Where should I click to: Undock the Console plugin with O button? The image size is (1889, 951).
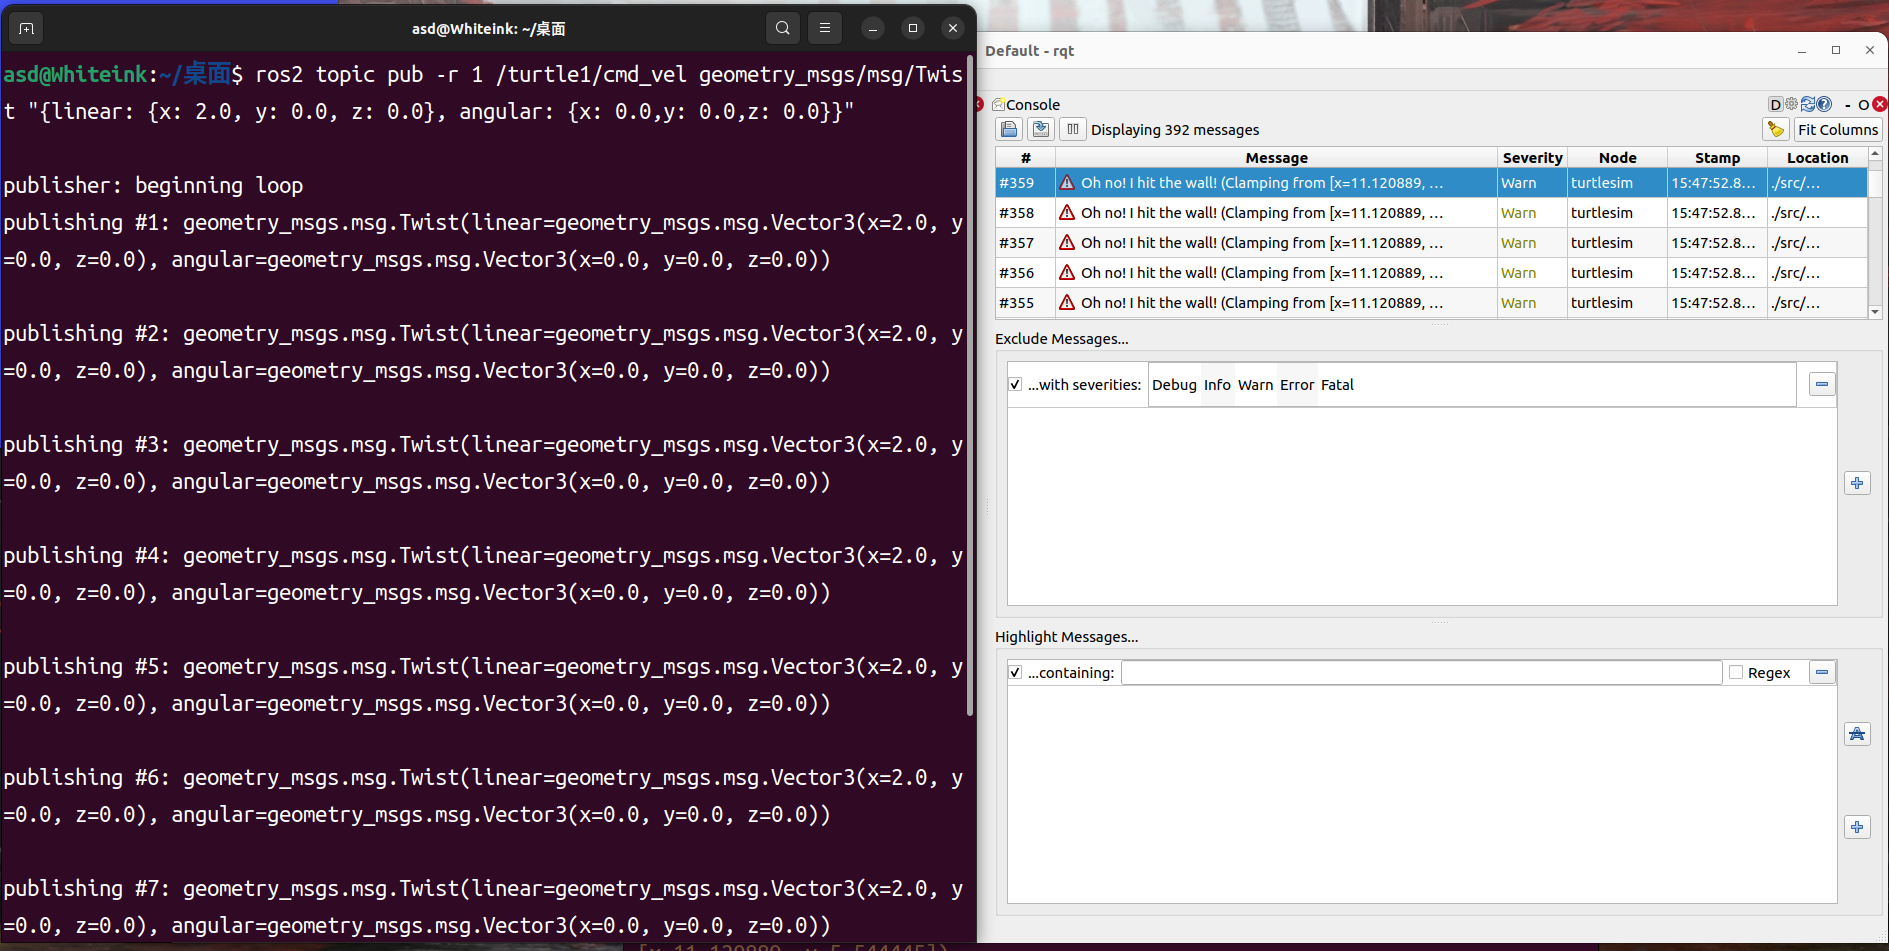(x=1864, y=105)
